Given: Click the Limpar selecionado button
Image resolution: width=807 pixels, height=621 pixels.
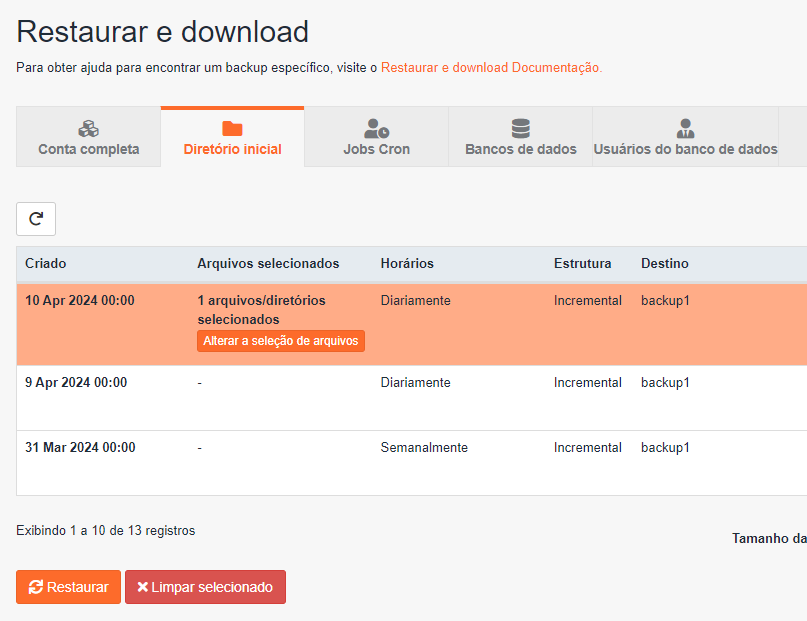Looking at the screenshot, I should coord(205,587).
